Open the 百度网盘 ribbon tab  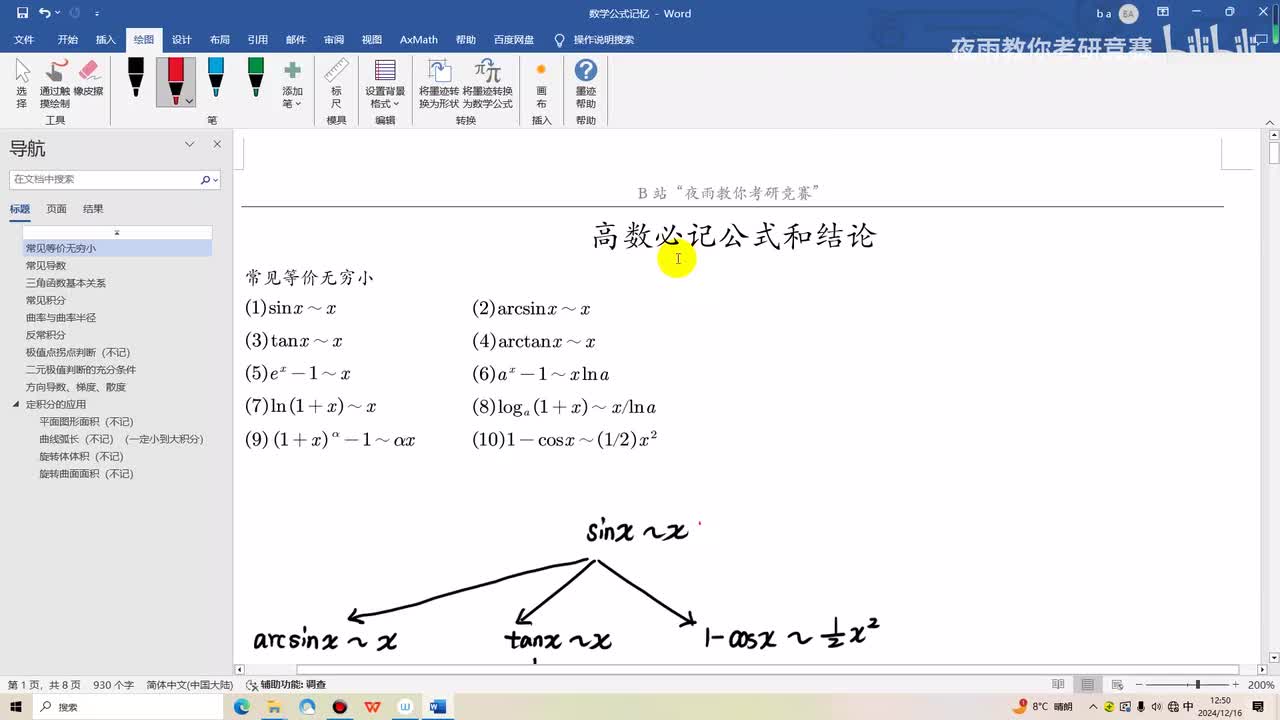[513, 40]
